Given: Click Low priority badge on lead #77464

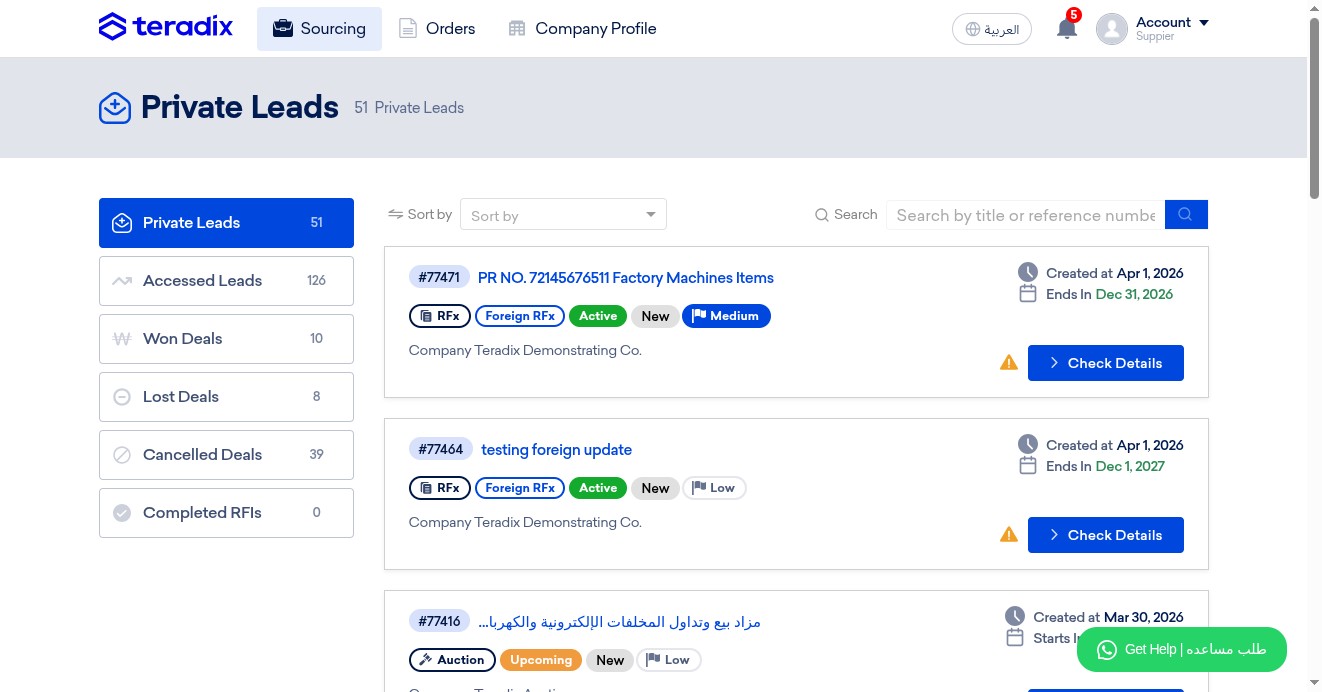Looking at the screenshot, I should pyautogui.click(x=714, y=488).
